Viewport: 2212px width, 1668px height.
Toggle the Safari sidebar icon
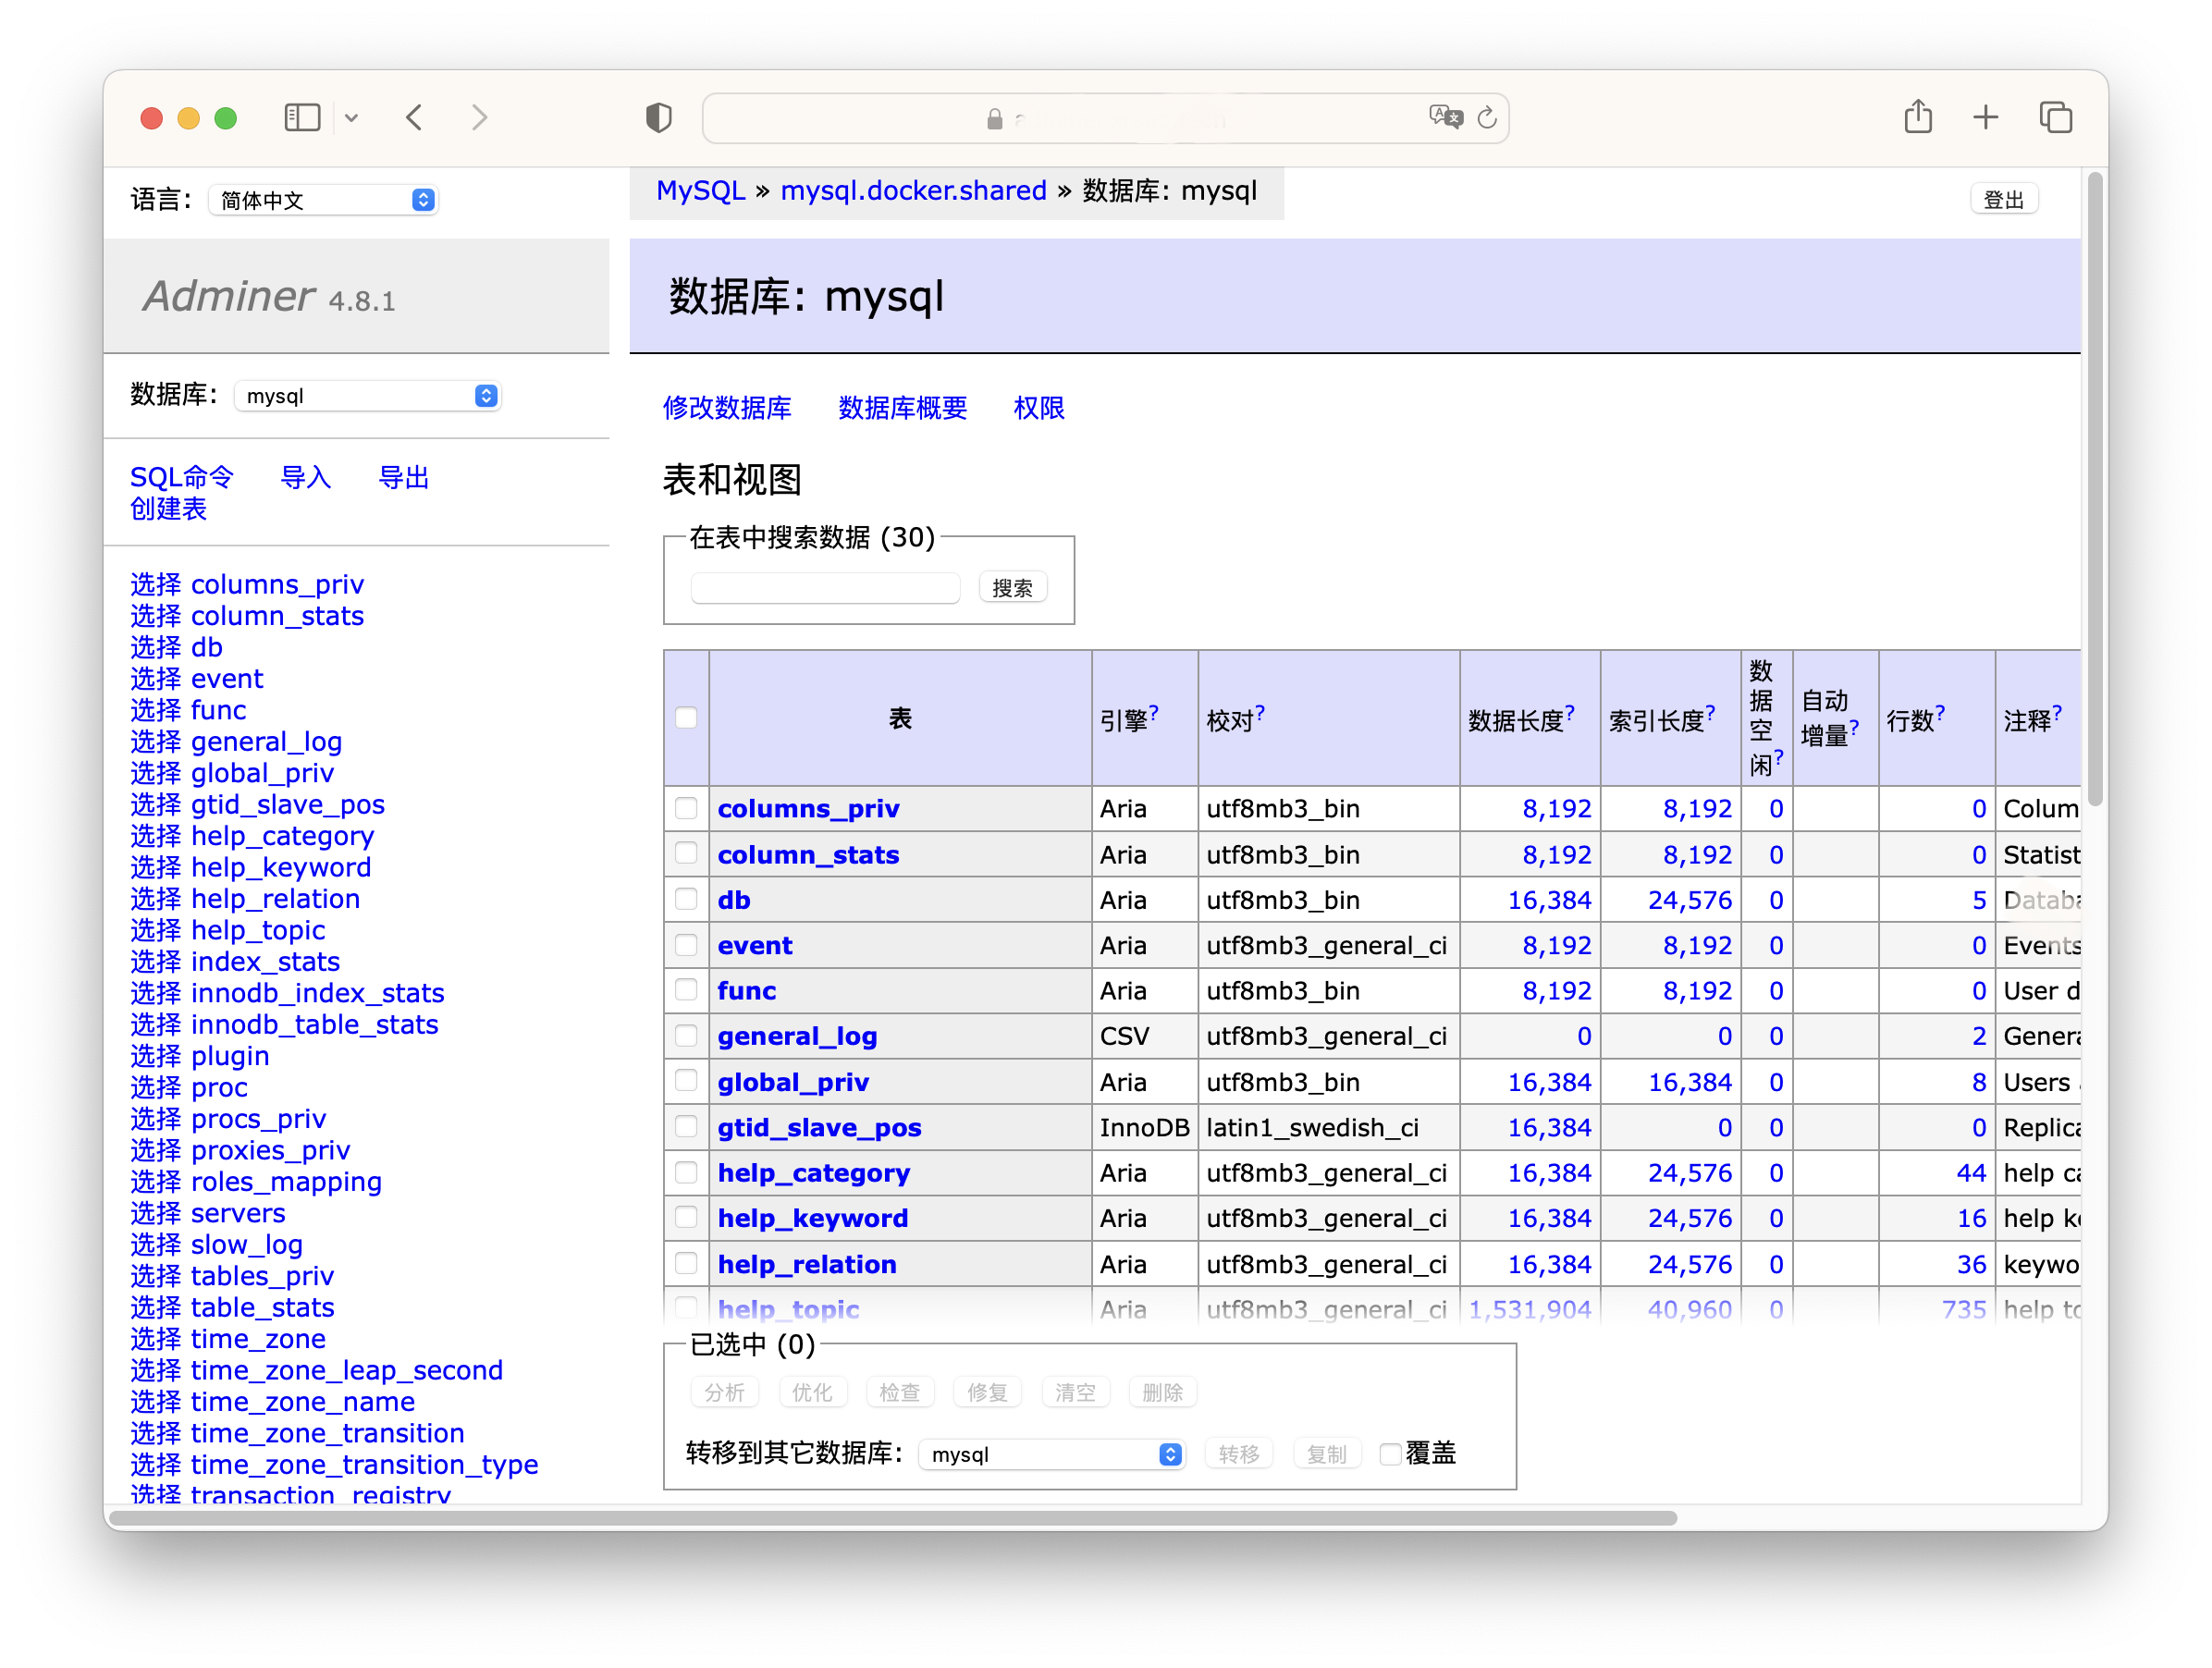[302, 118]
